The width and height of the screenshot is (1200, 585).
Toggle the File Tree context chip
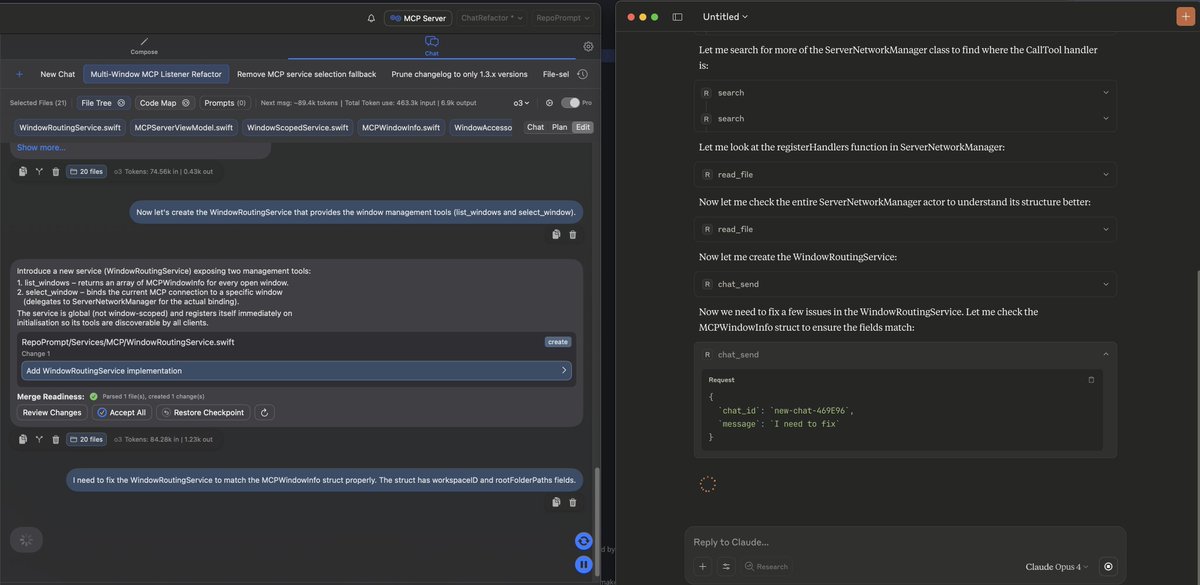[x=103, y=102]
